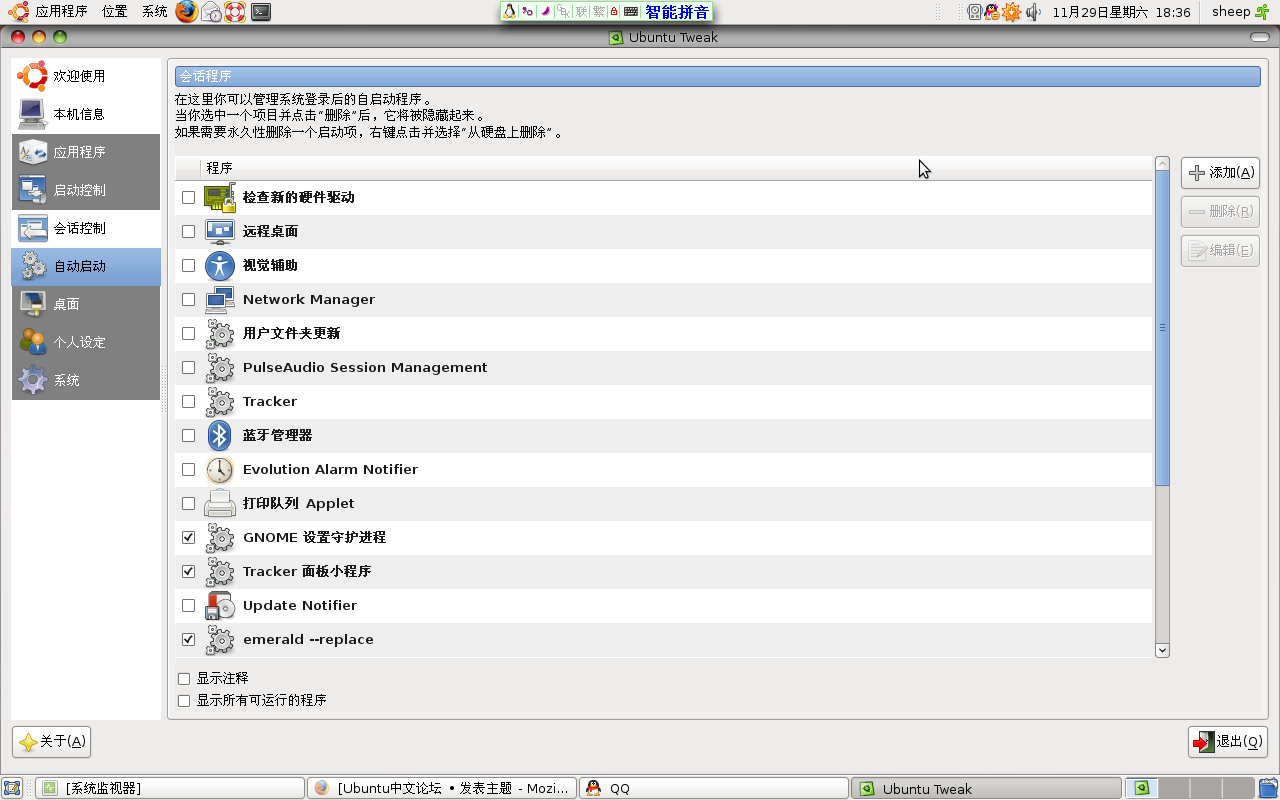The width and height of the screenshot is (1280, 800).
Task: Open the 应用程序 top panel menu
Action: [x=62, y=12]
